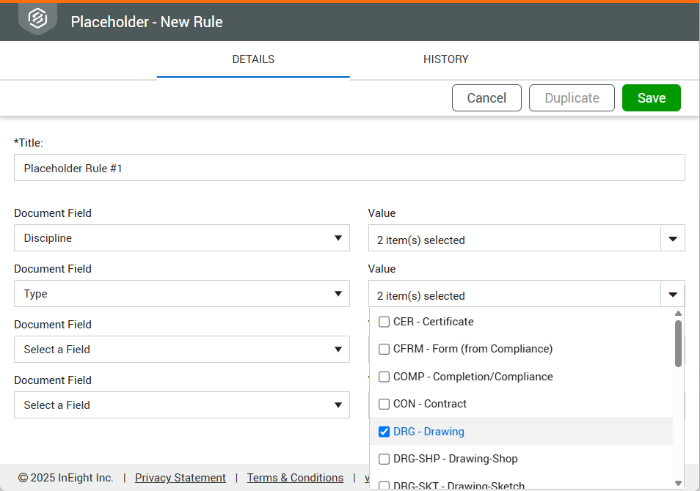The height and width of the screenshot is (491, 700).
Task: Click the Title input field
Action: click(x=349, y=168)
